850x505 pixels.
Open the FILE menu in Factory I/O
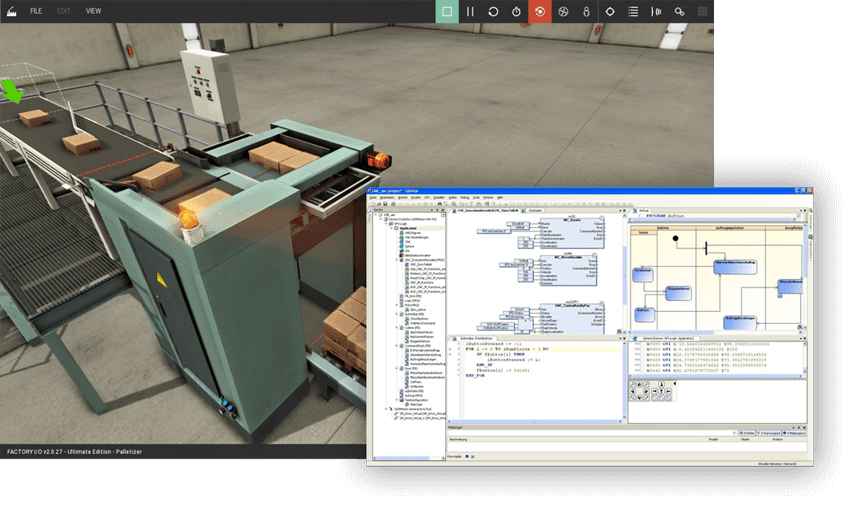click(36, 11)
